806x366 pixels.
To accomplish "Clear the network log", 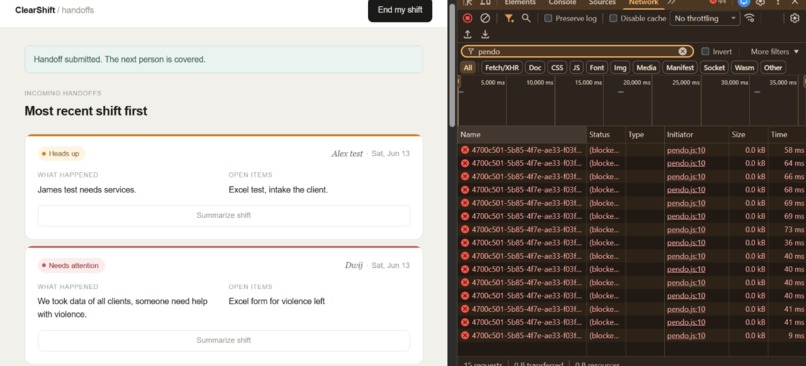I will click(485, 19).
